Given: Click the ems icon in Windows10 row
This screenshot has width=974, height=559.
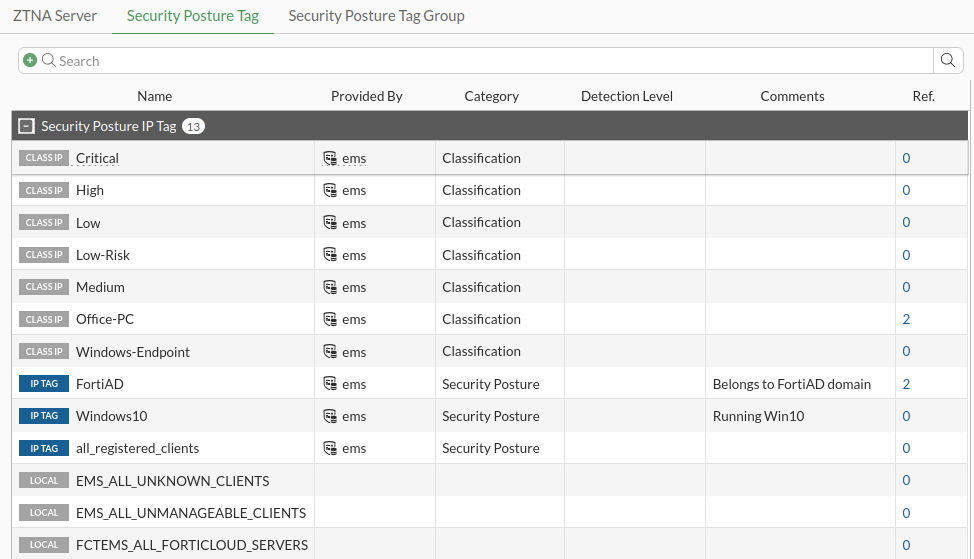Looking at the screenshot, I should click(x=330, y=416).
